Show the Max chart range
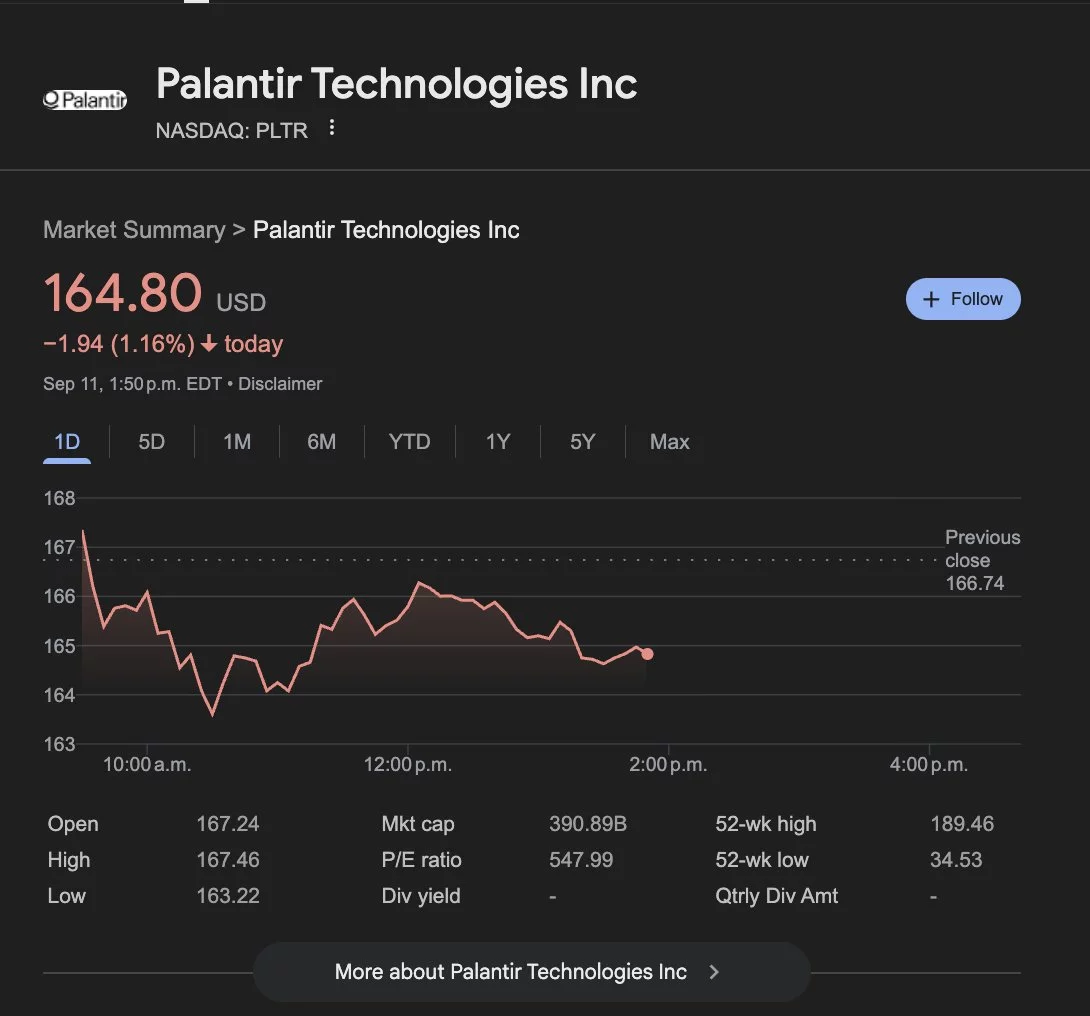This screenshot has height=1016, width=1090. pyautogui.click(x=669, y=442)
